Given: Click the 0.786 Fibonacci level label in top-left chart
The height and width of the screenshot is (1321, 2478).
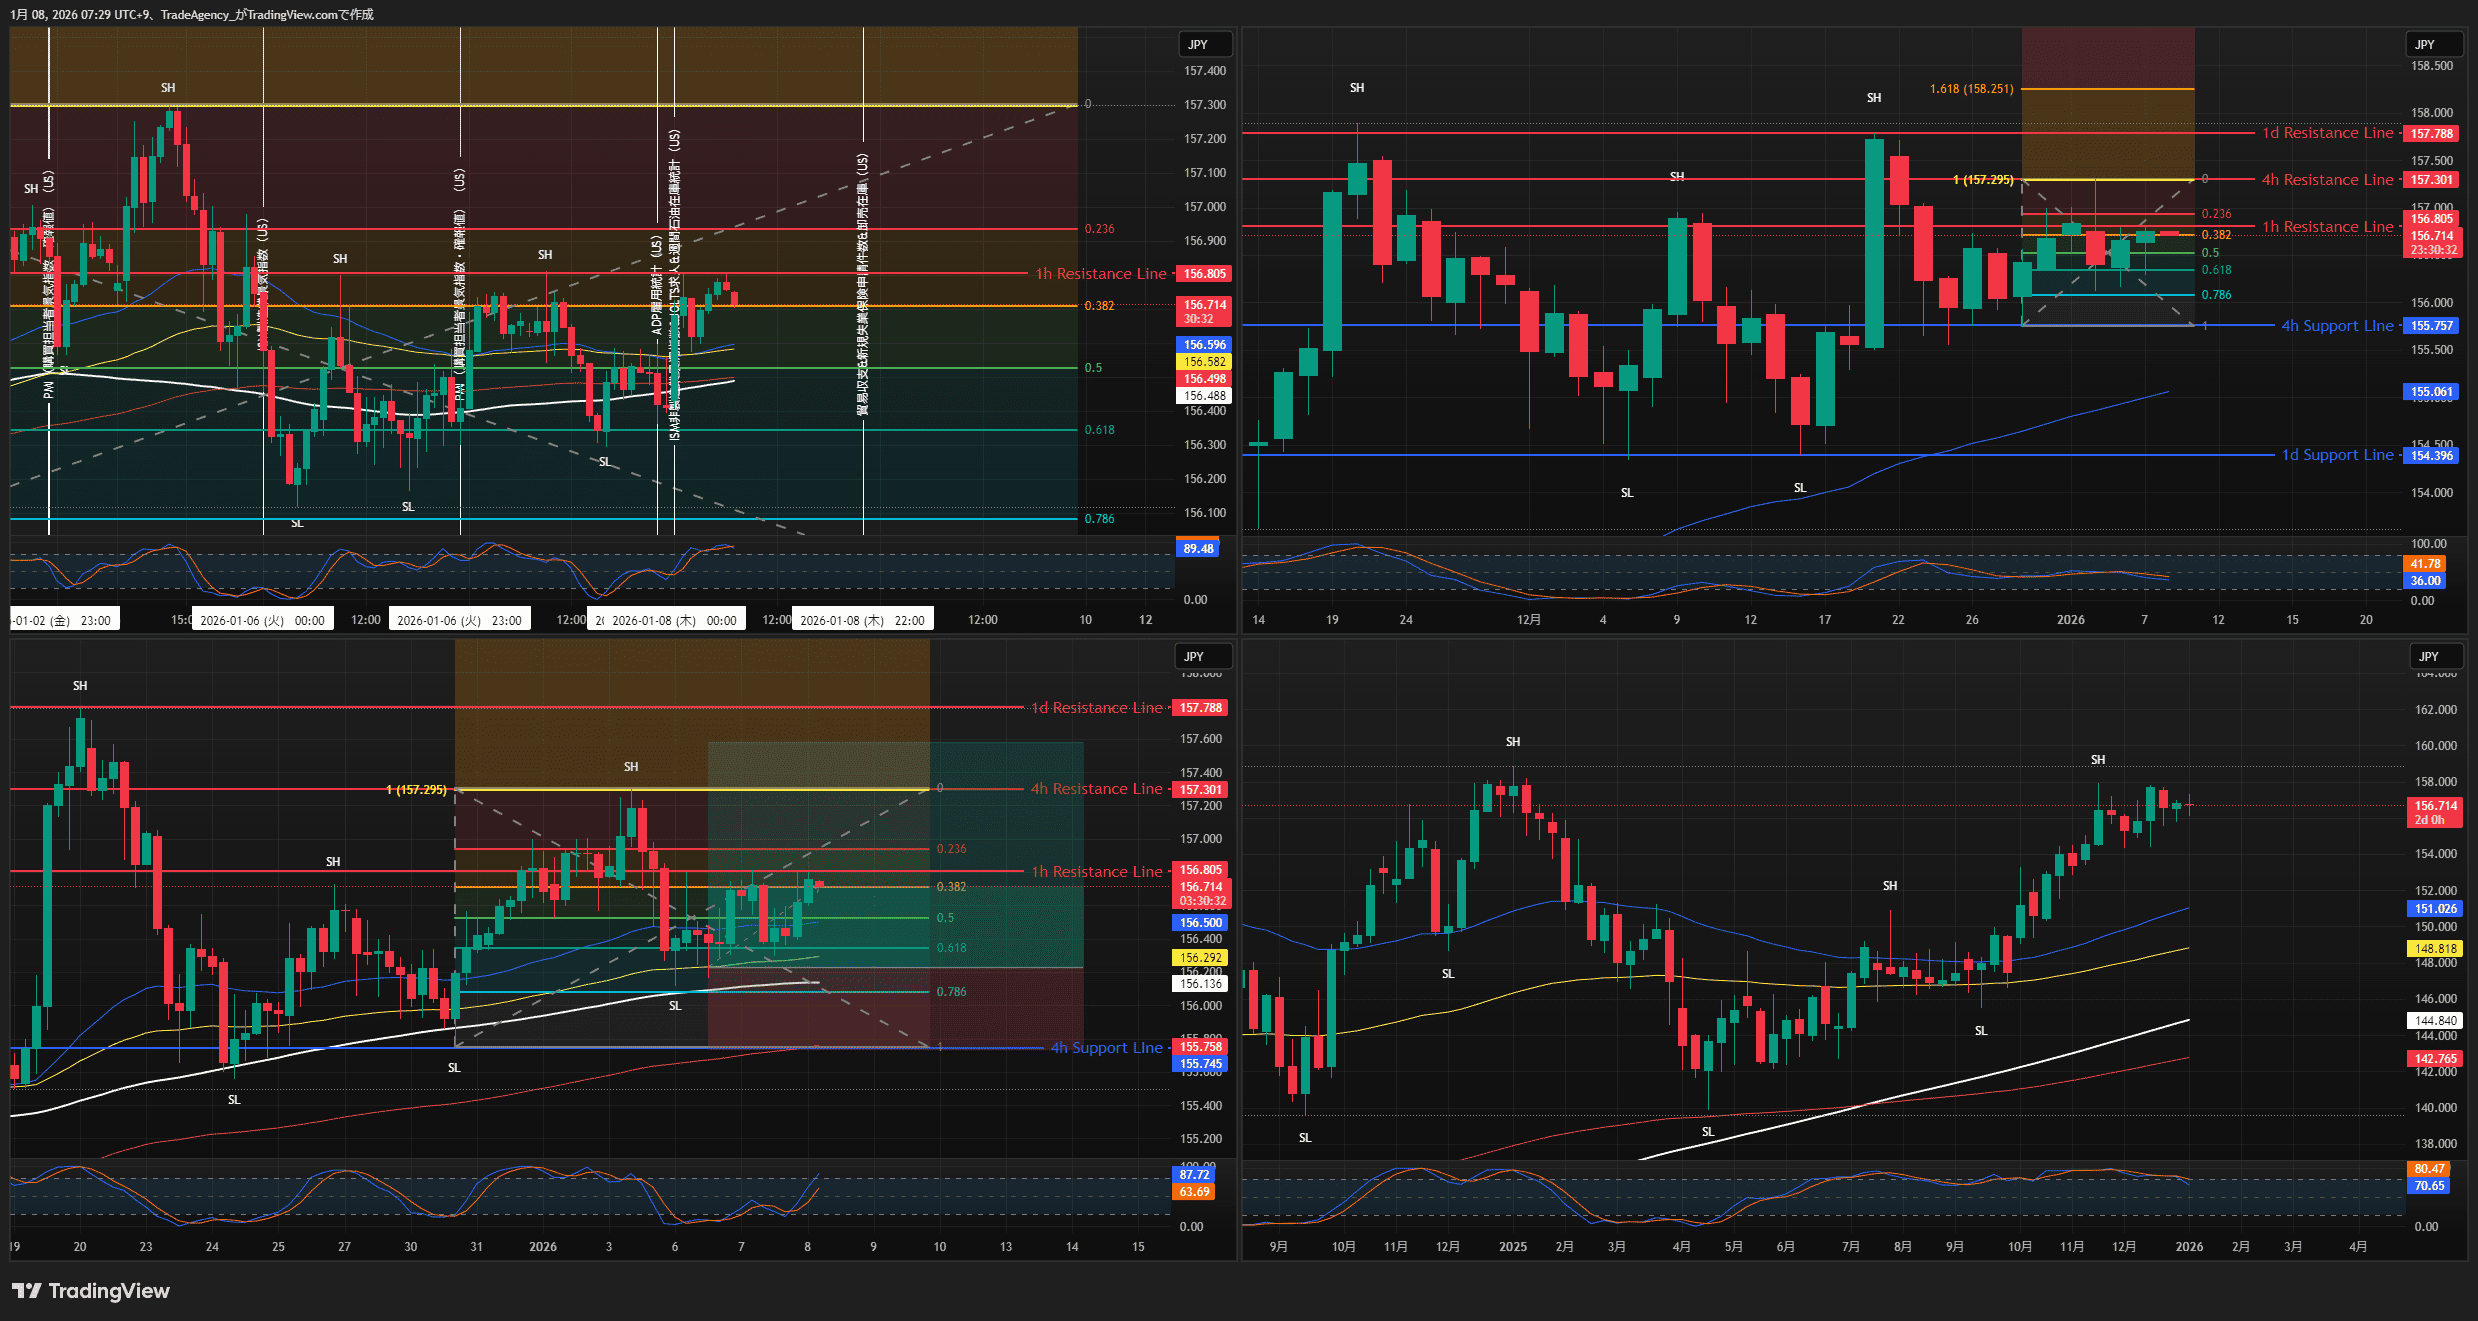Looking at the screenshot, I should click(x=1099, y=519).
